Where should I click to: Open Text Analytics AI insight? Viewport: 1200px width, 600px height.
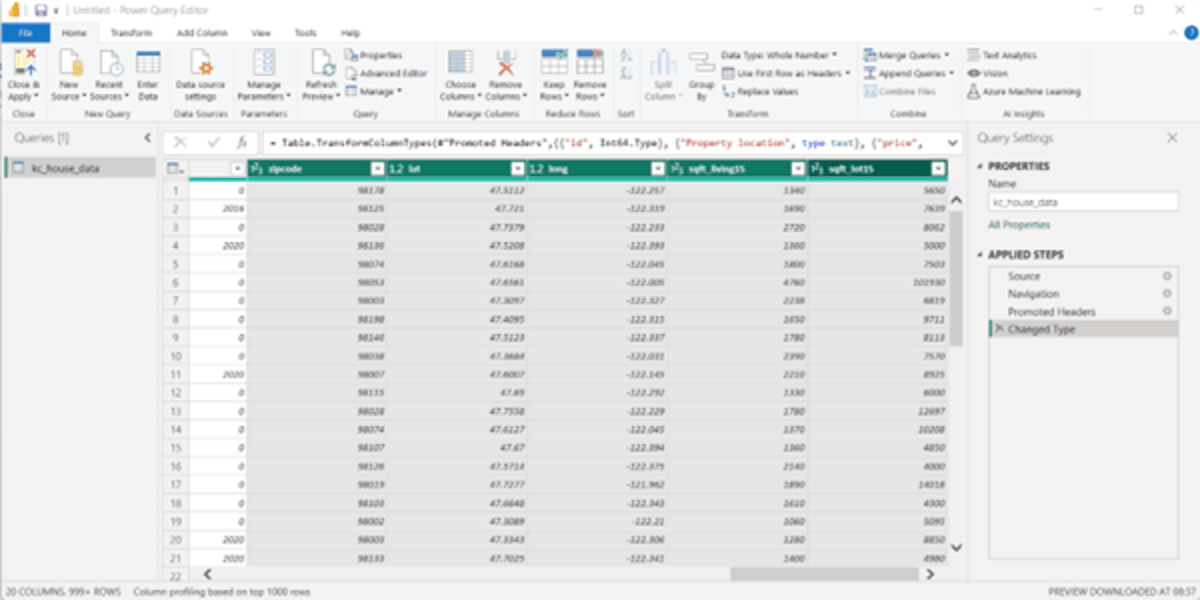[1002, 55]
